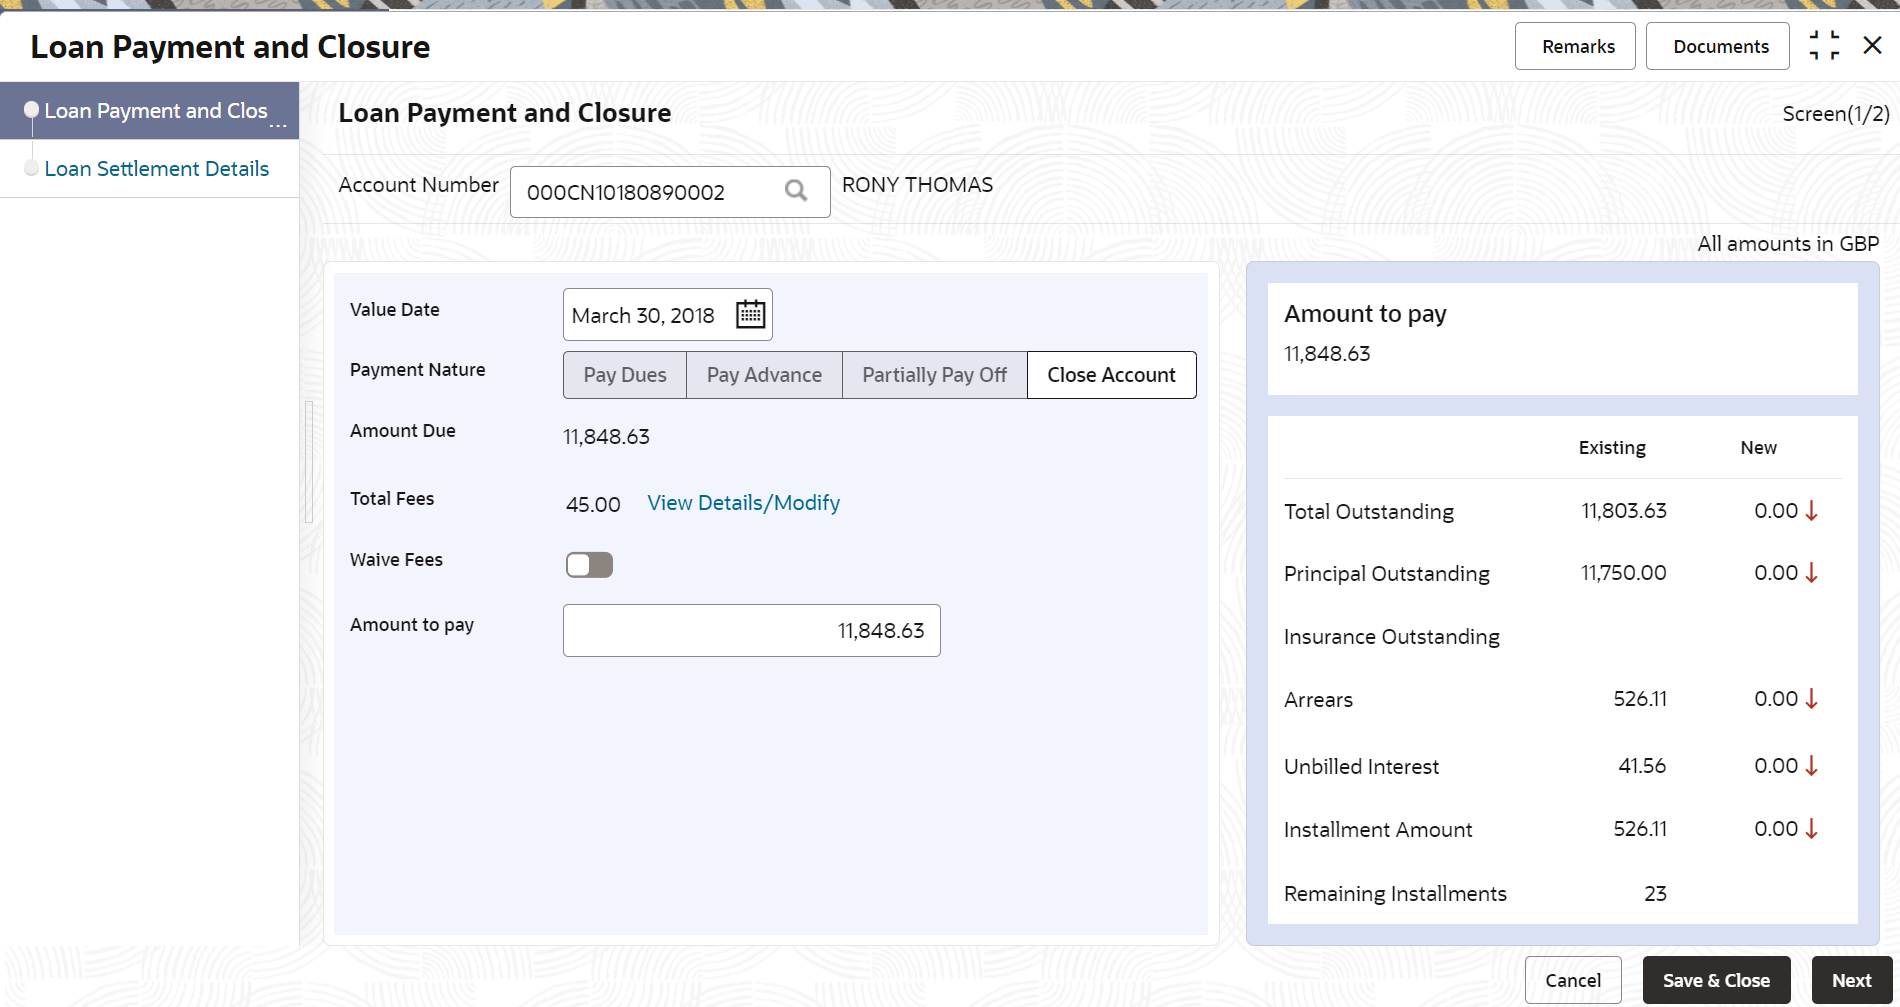Image resolution: width=1900 pixels, height=1007 pixels.
Task: Click All amounts in GBP label
Action: pos(1788,244)
